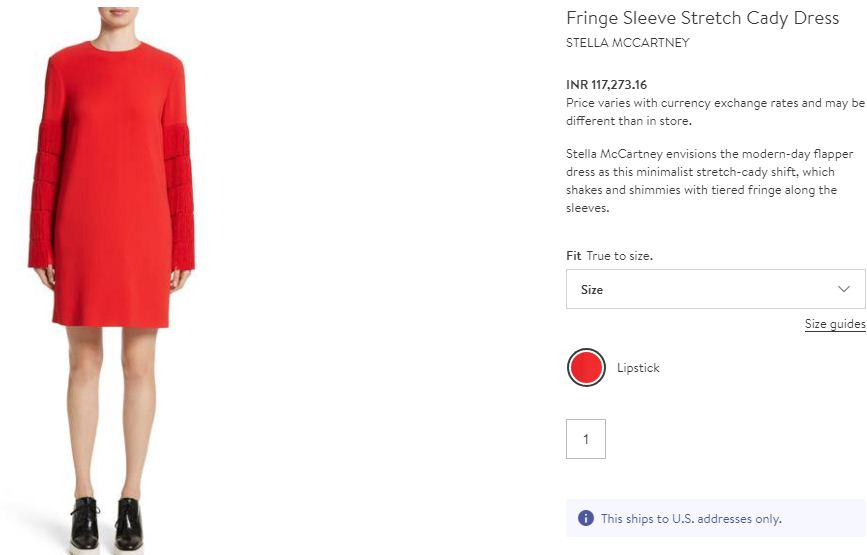Click the Fit True to size text

609,256
